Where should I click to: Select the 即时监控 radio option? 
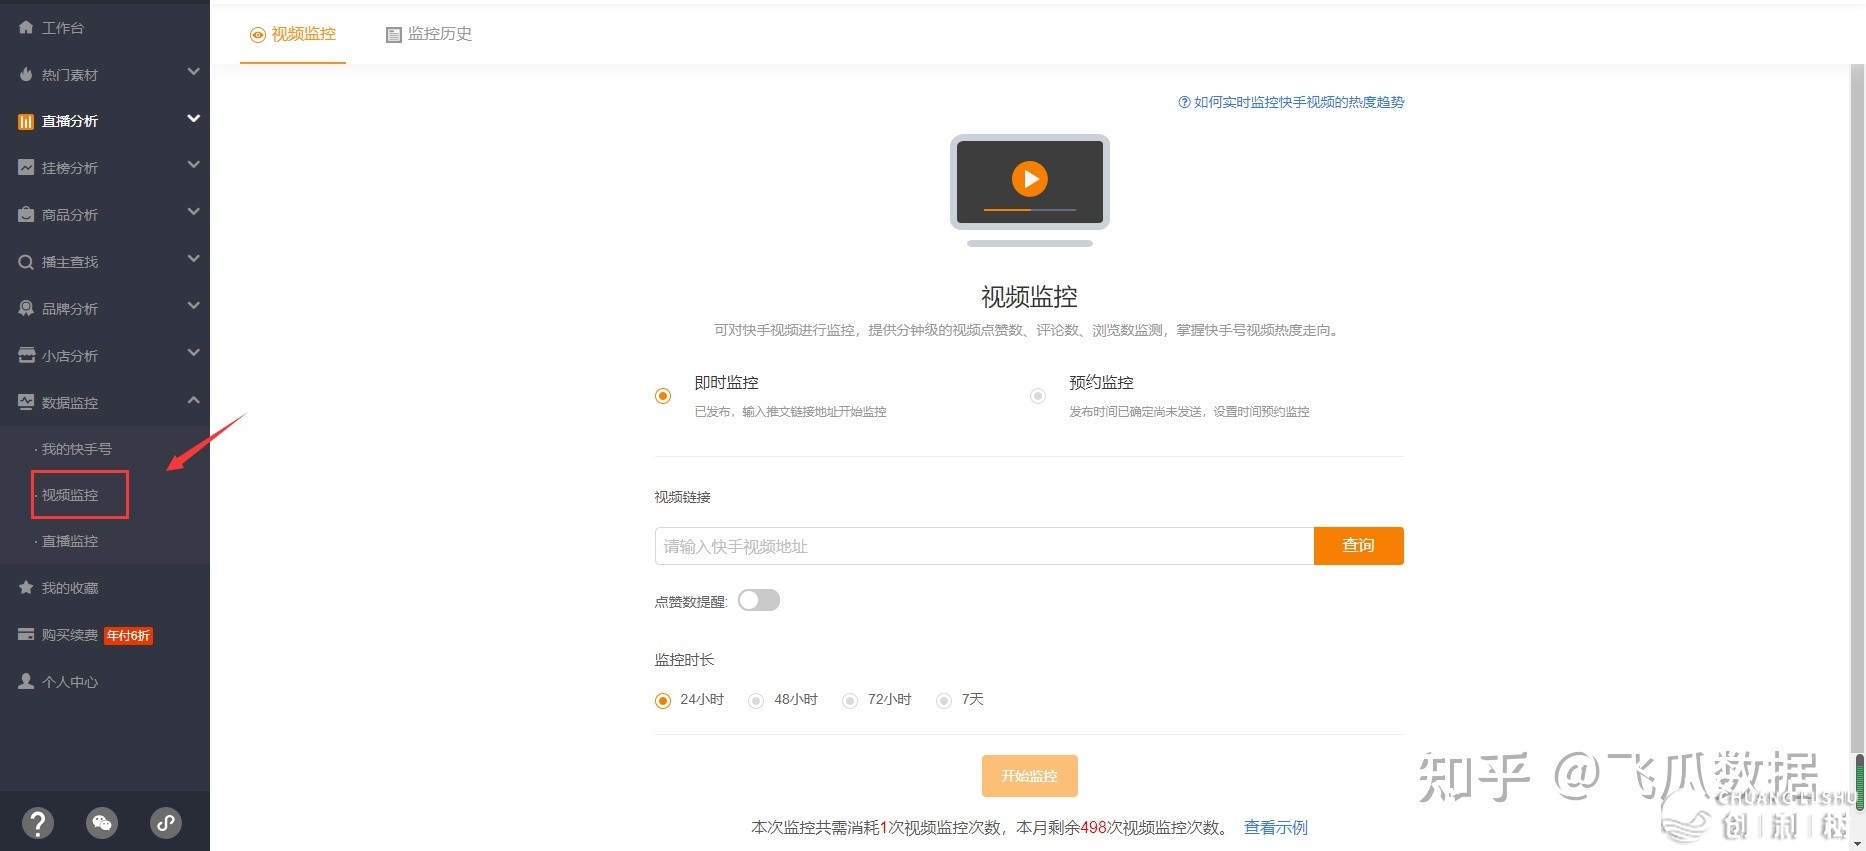point(663,396)
